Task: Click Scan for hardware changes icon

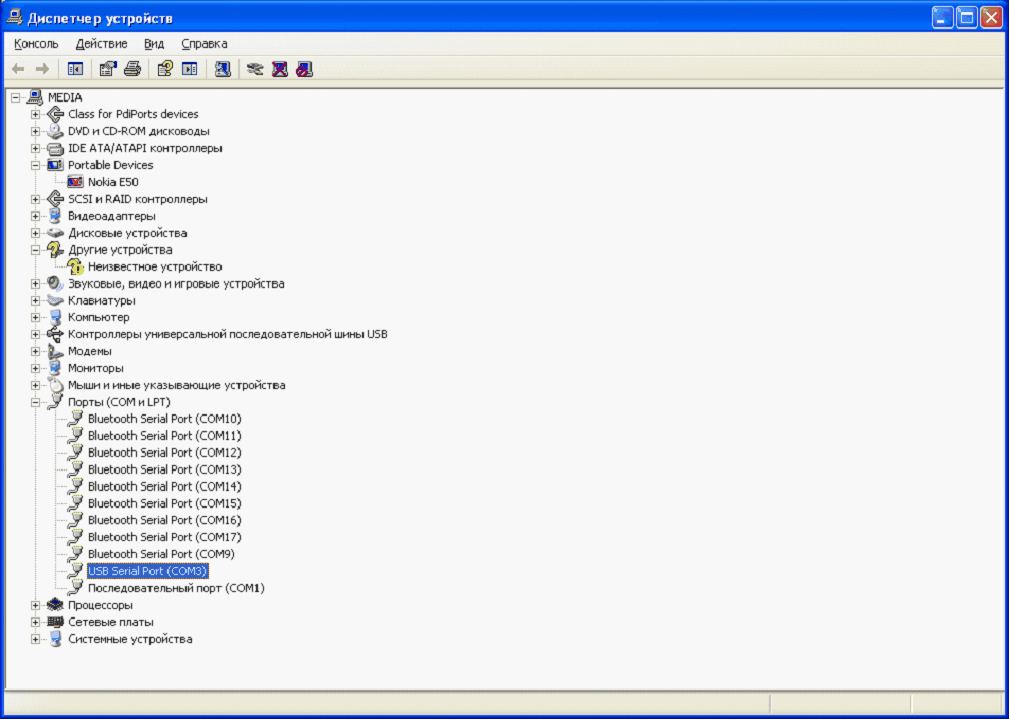Action: coord(222,69)
